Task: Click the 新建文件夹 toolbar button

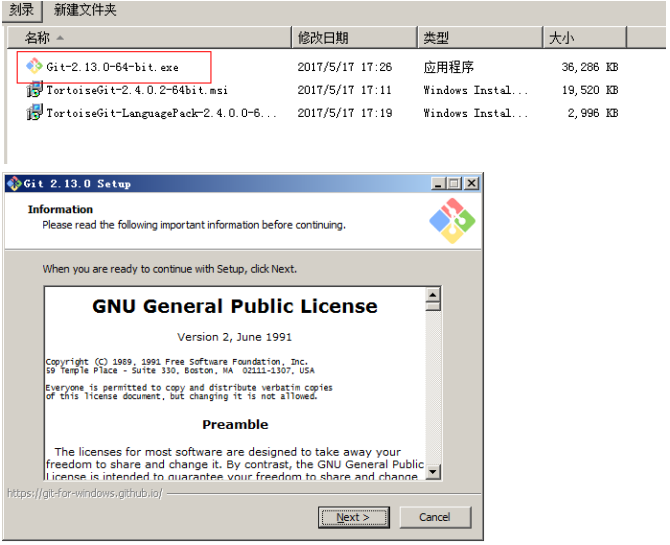Action: (85, 10)
